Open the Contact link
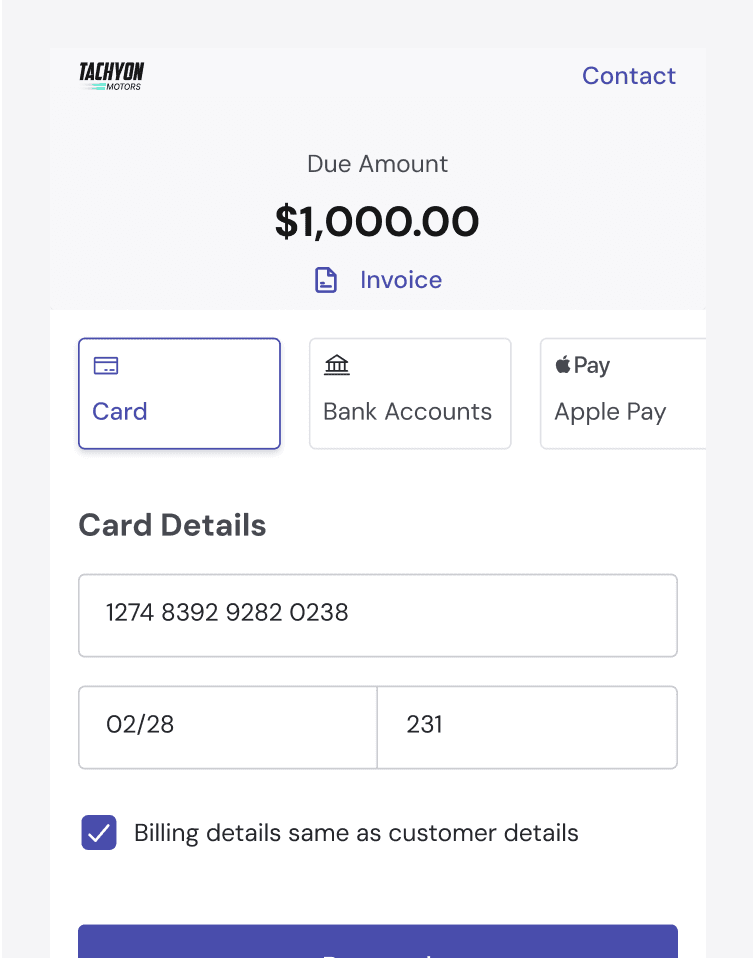Screen dimensions: 753x958 pos(629,76)
